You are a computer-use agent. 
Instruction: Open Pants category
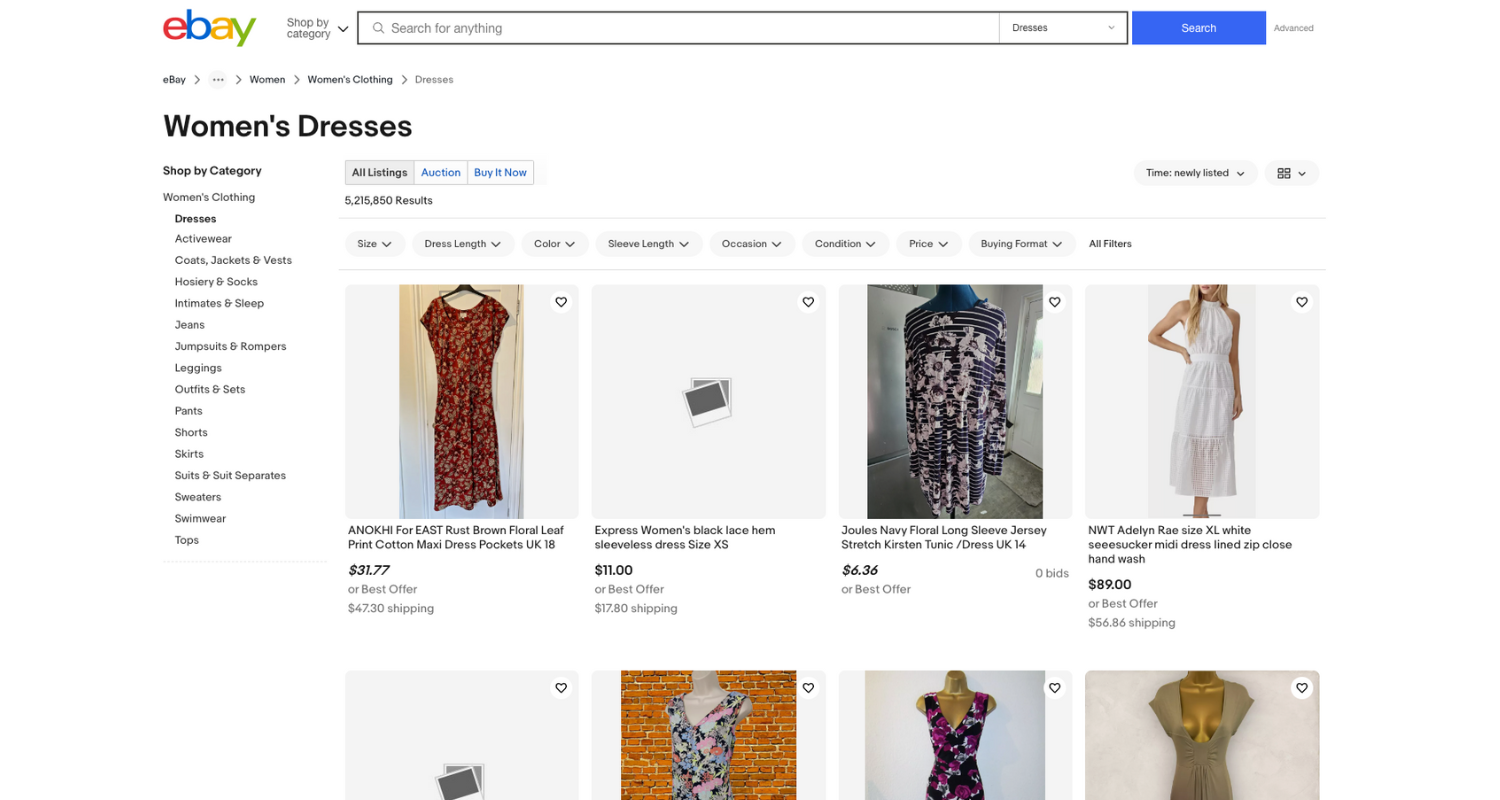[x=188, y=411]
